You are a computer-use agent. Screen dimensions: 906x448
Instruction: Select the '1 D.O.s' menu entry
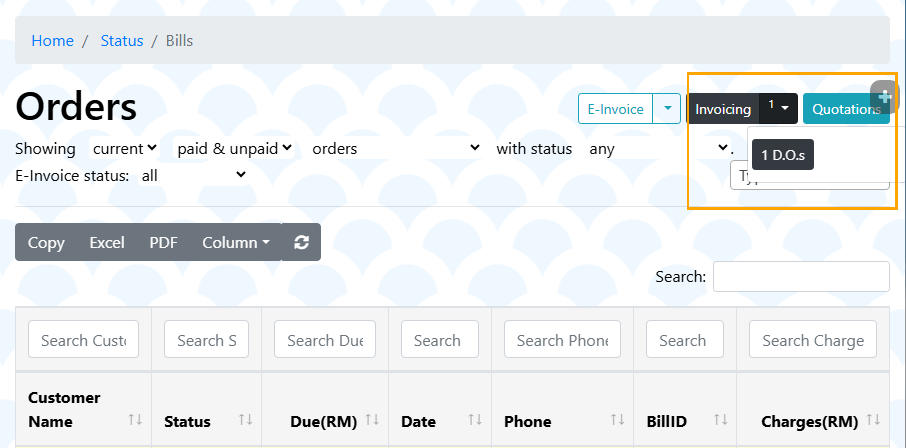pos(783,155)
